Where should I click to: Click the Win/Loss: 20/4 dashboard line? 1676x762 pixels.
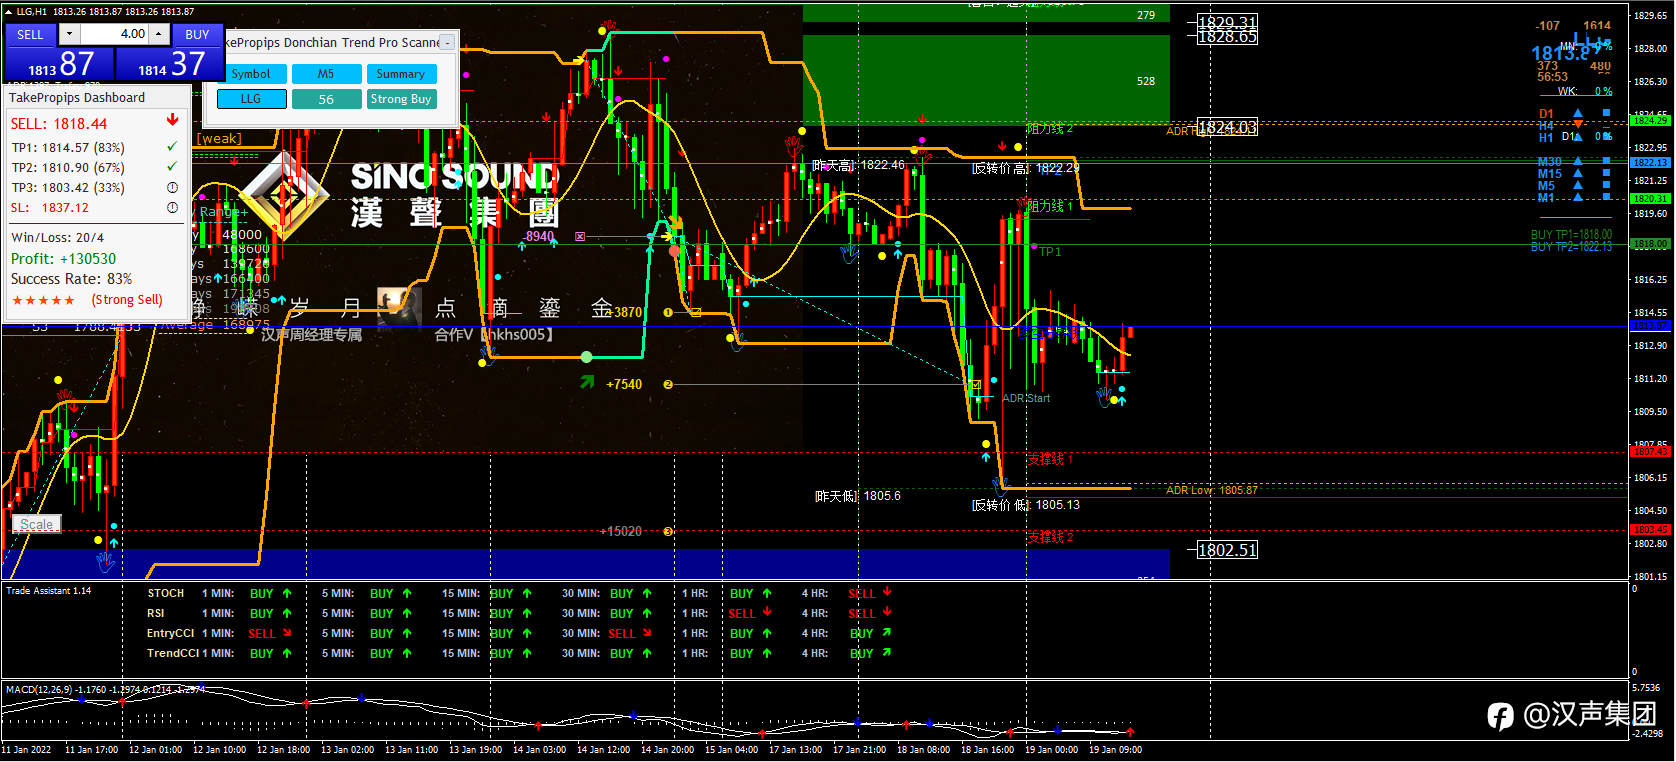pyautogui.click(x=57, y=237)
